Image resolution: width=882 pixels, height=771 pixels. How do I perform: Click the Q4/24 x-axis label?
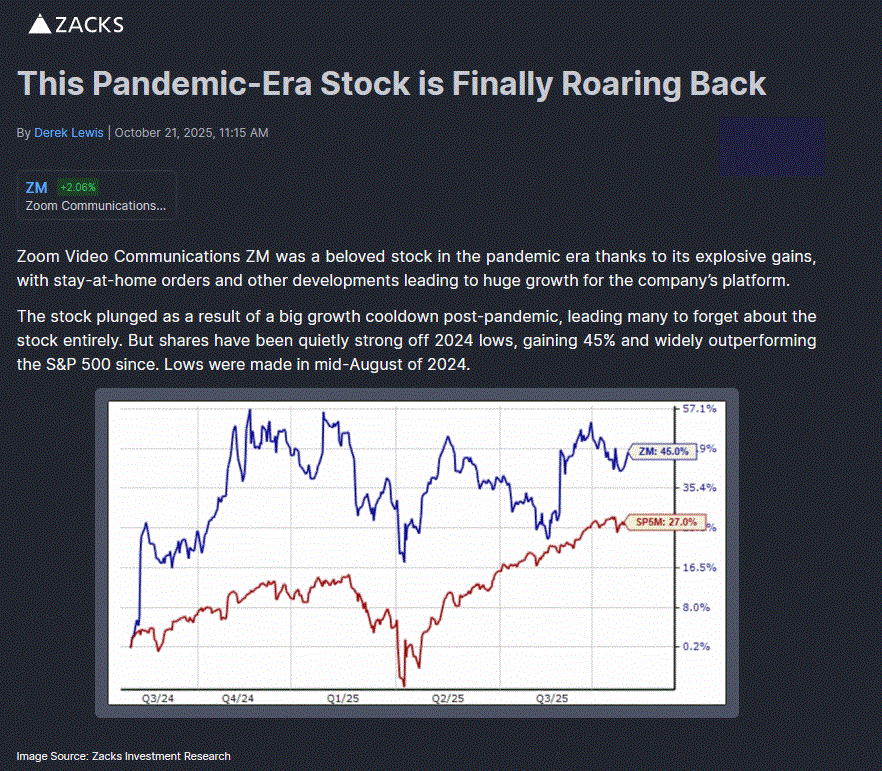238,698
